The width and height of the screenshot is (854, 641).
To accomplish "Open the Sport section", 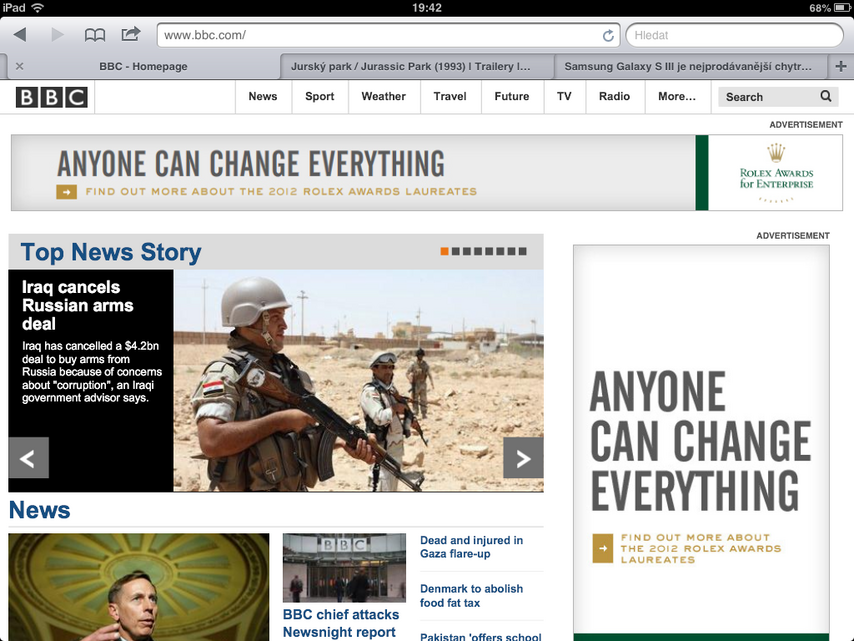I will [x=320, y=97].
